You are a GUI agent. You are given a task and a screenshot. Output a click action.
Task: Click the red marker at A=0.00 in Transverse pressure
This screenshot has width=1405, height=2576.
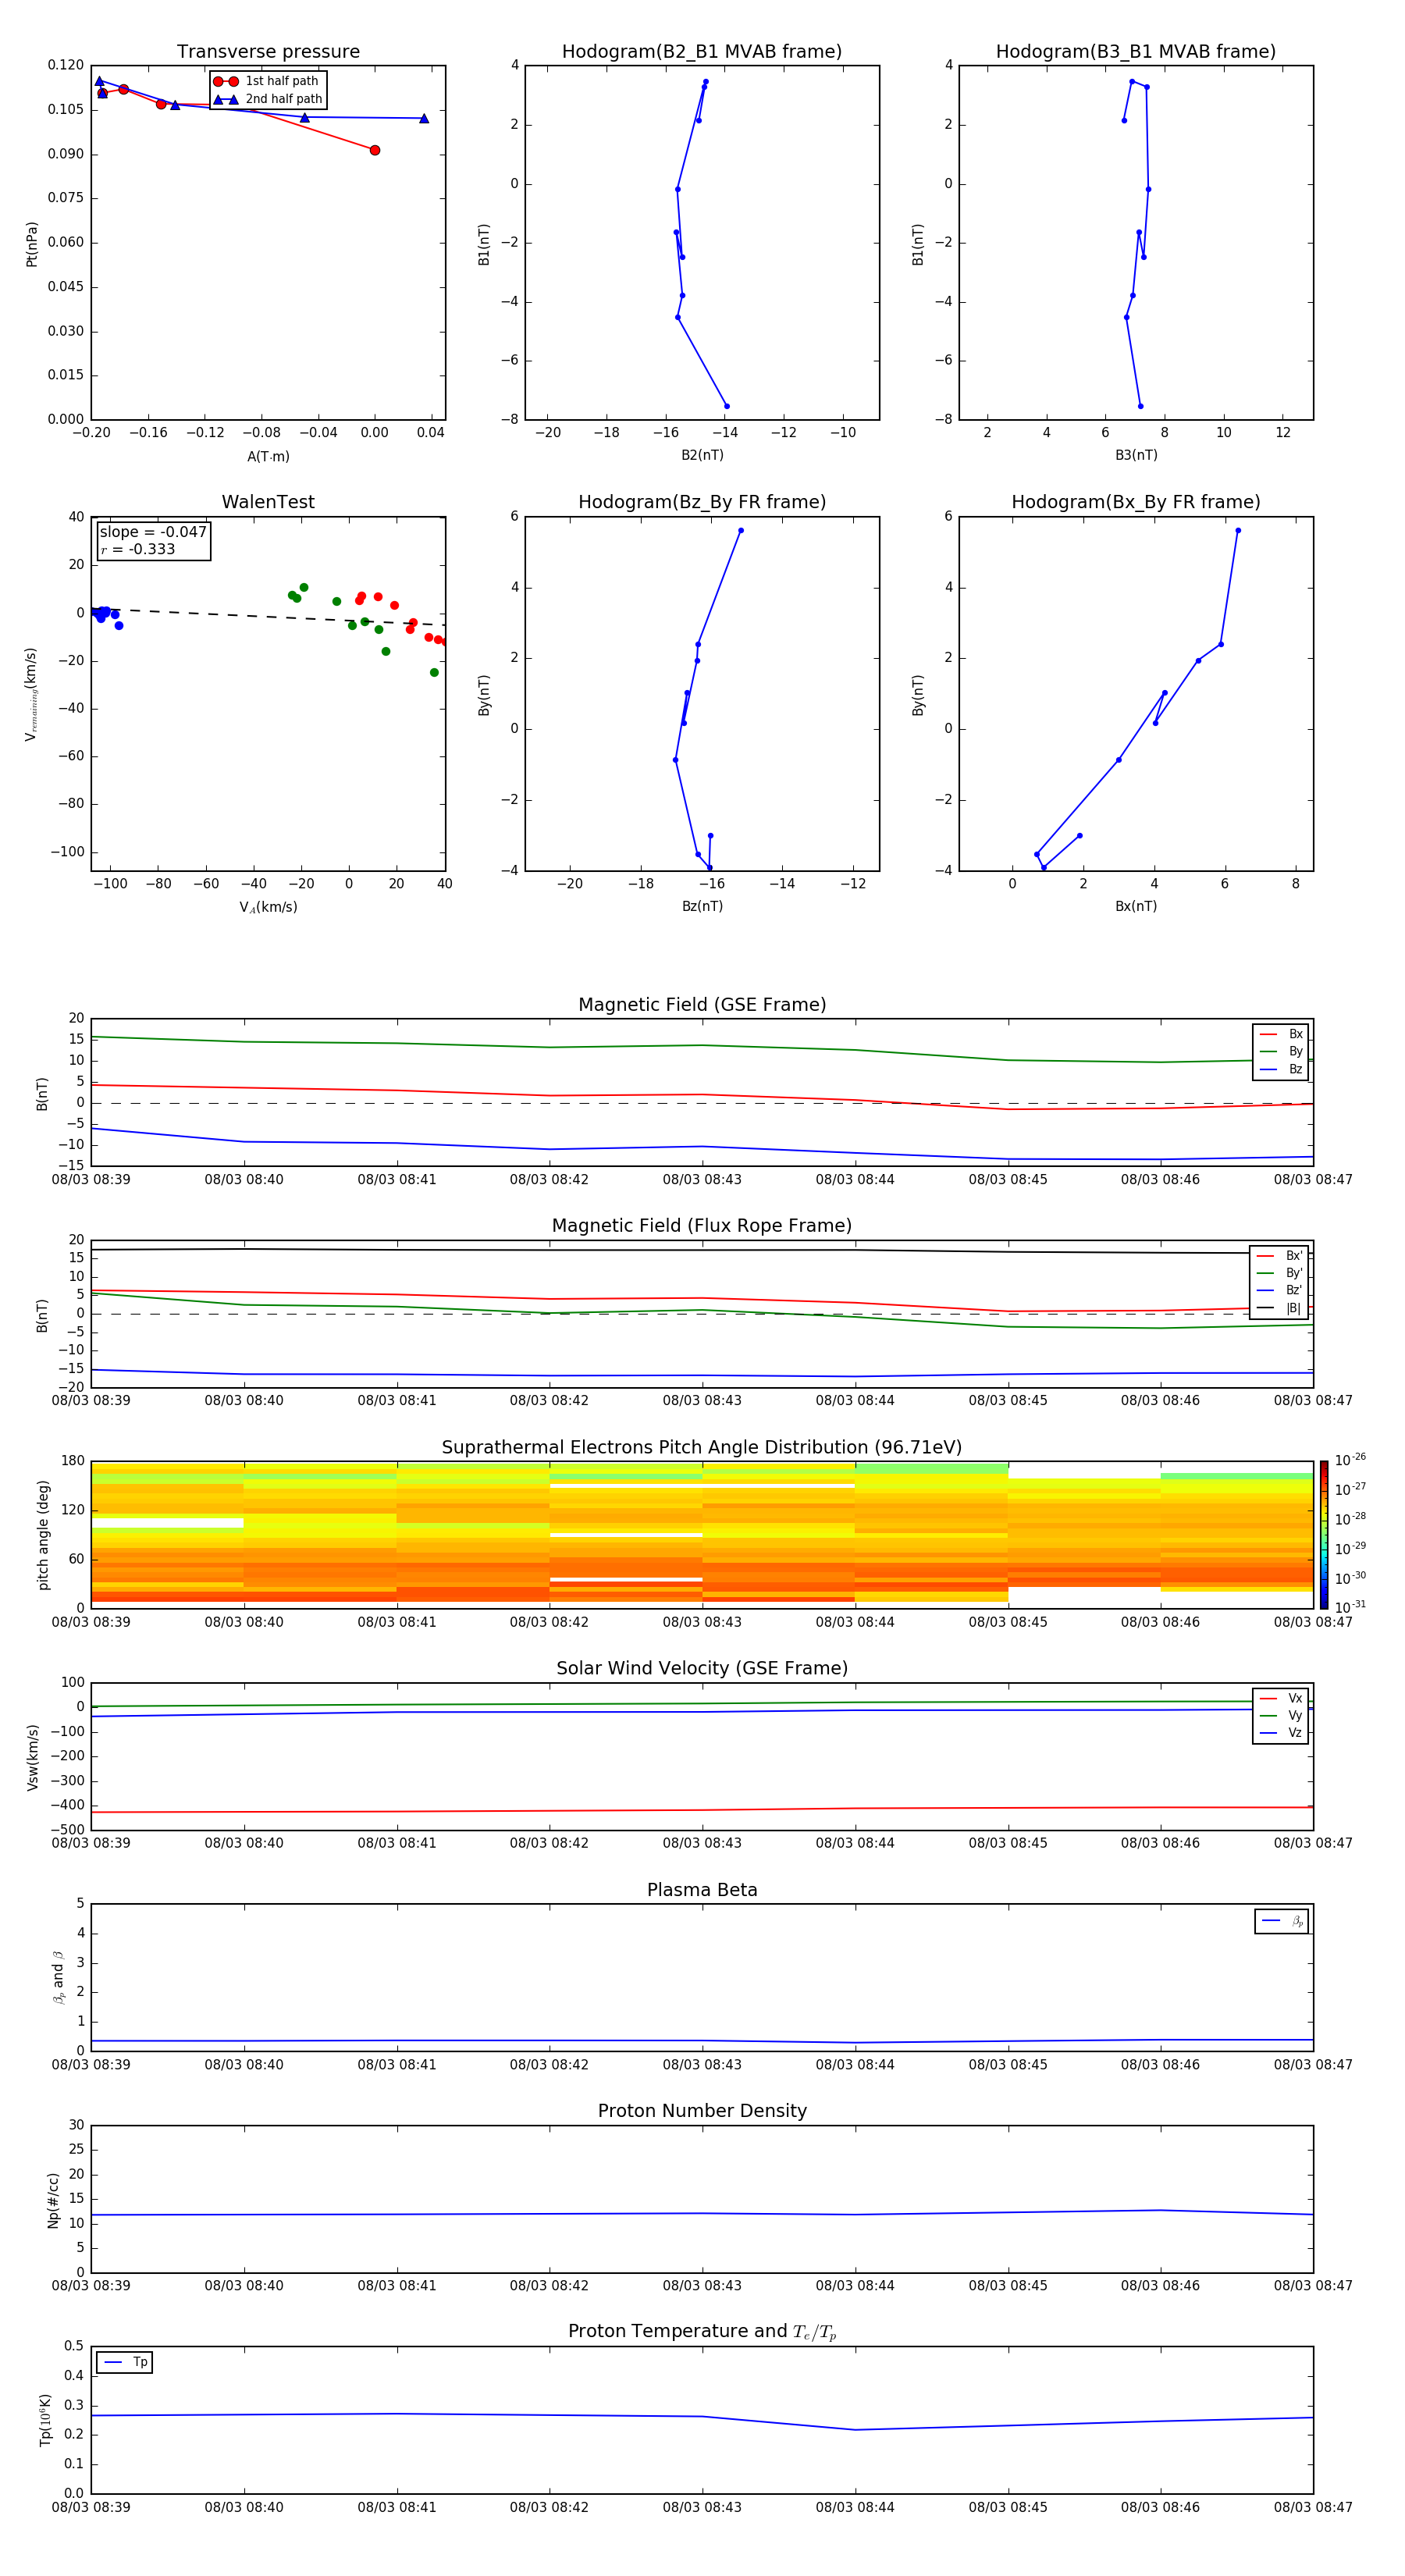[x=375, y=150]
